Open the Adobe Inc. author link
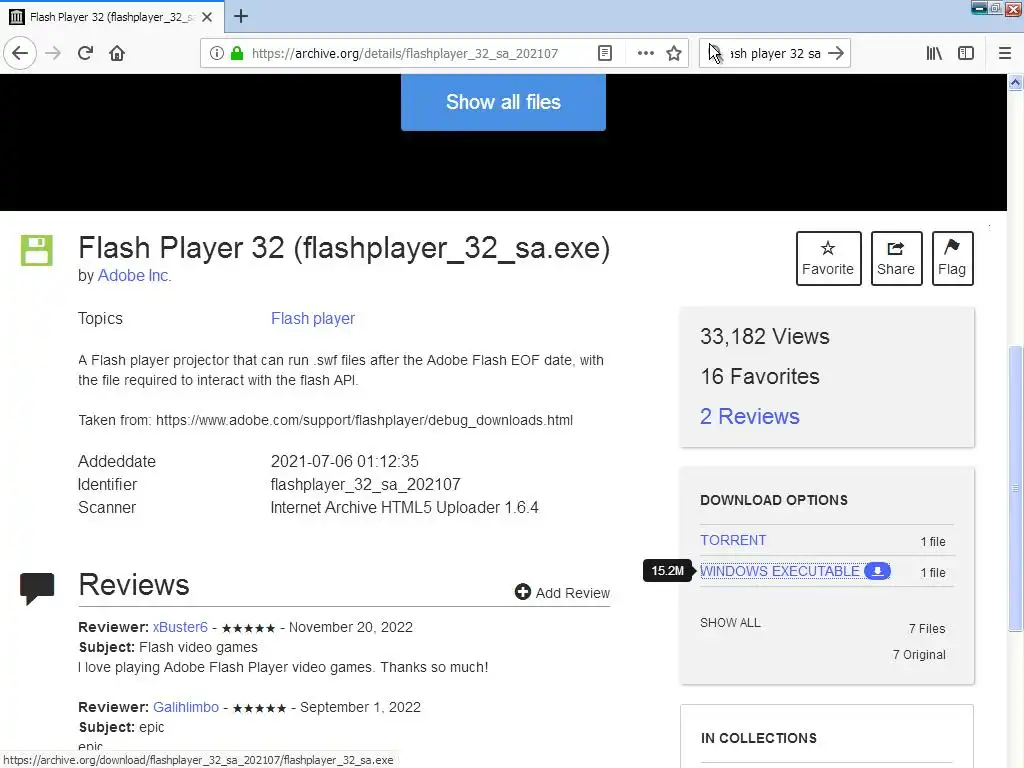This screenshot has height=768, width=1024. (x=135, y=276)
